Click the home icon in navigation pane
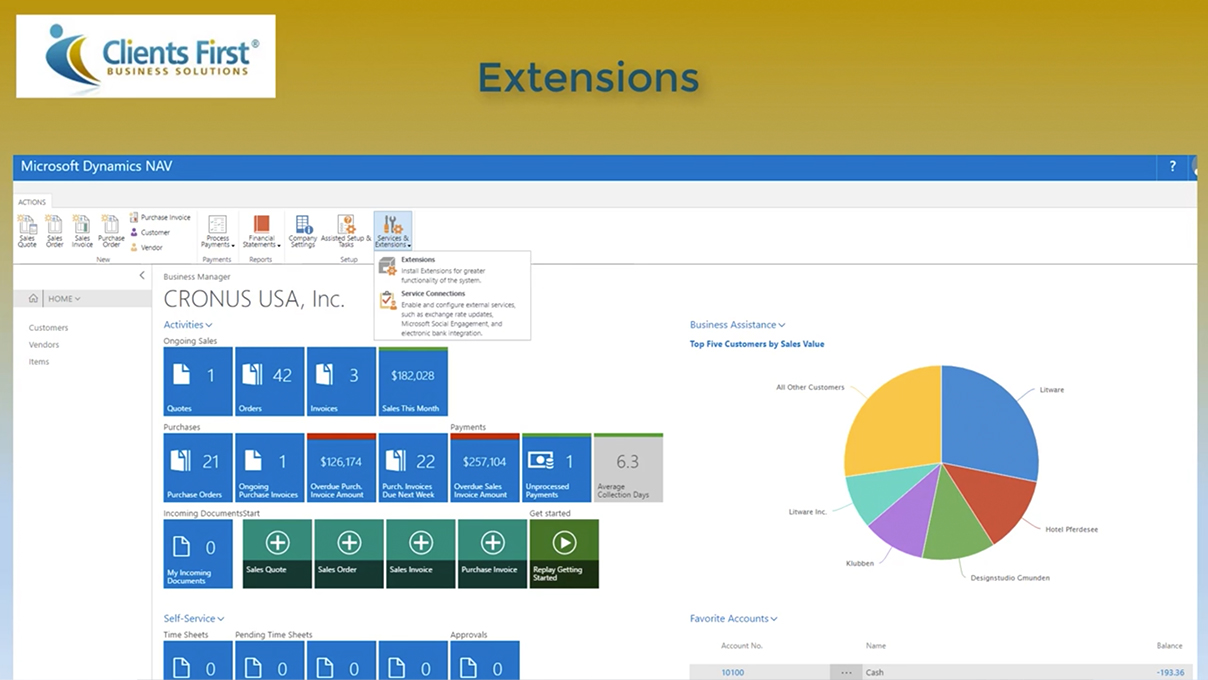This screenshot has height=680, width=1208. pos(33,298)
